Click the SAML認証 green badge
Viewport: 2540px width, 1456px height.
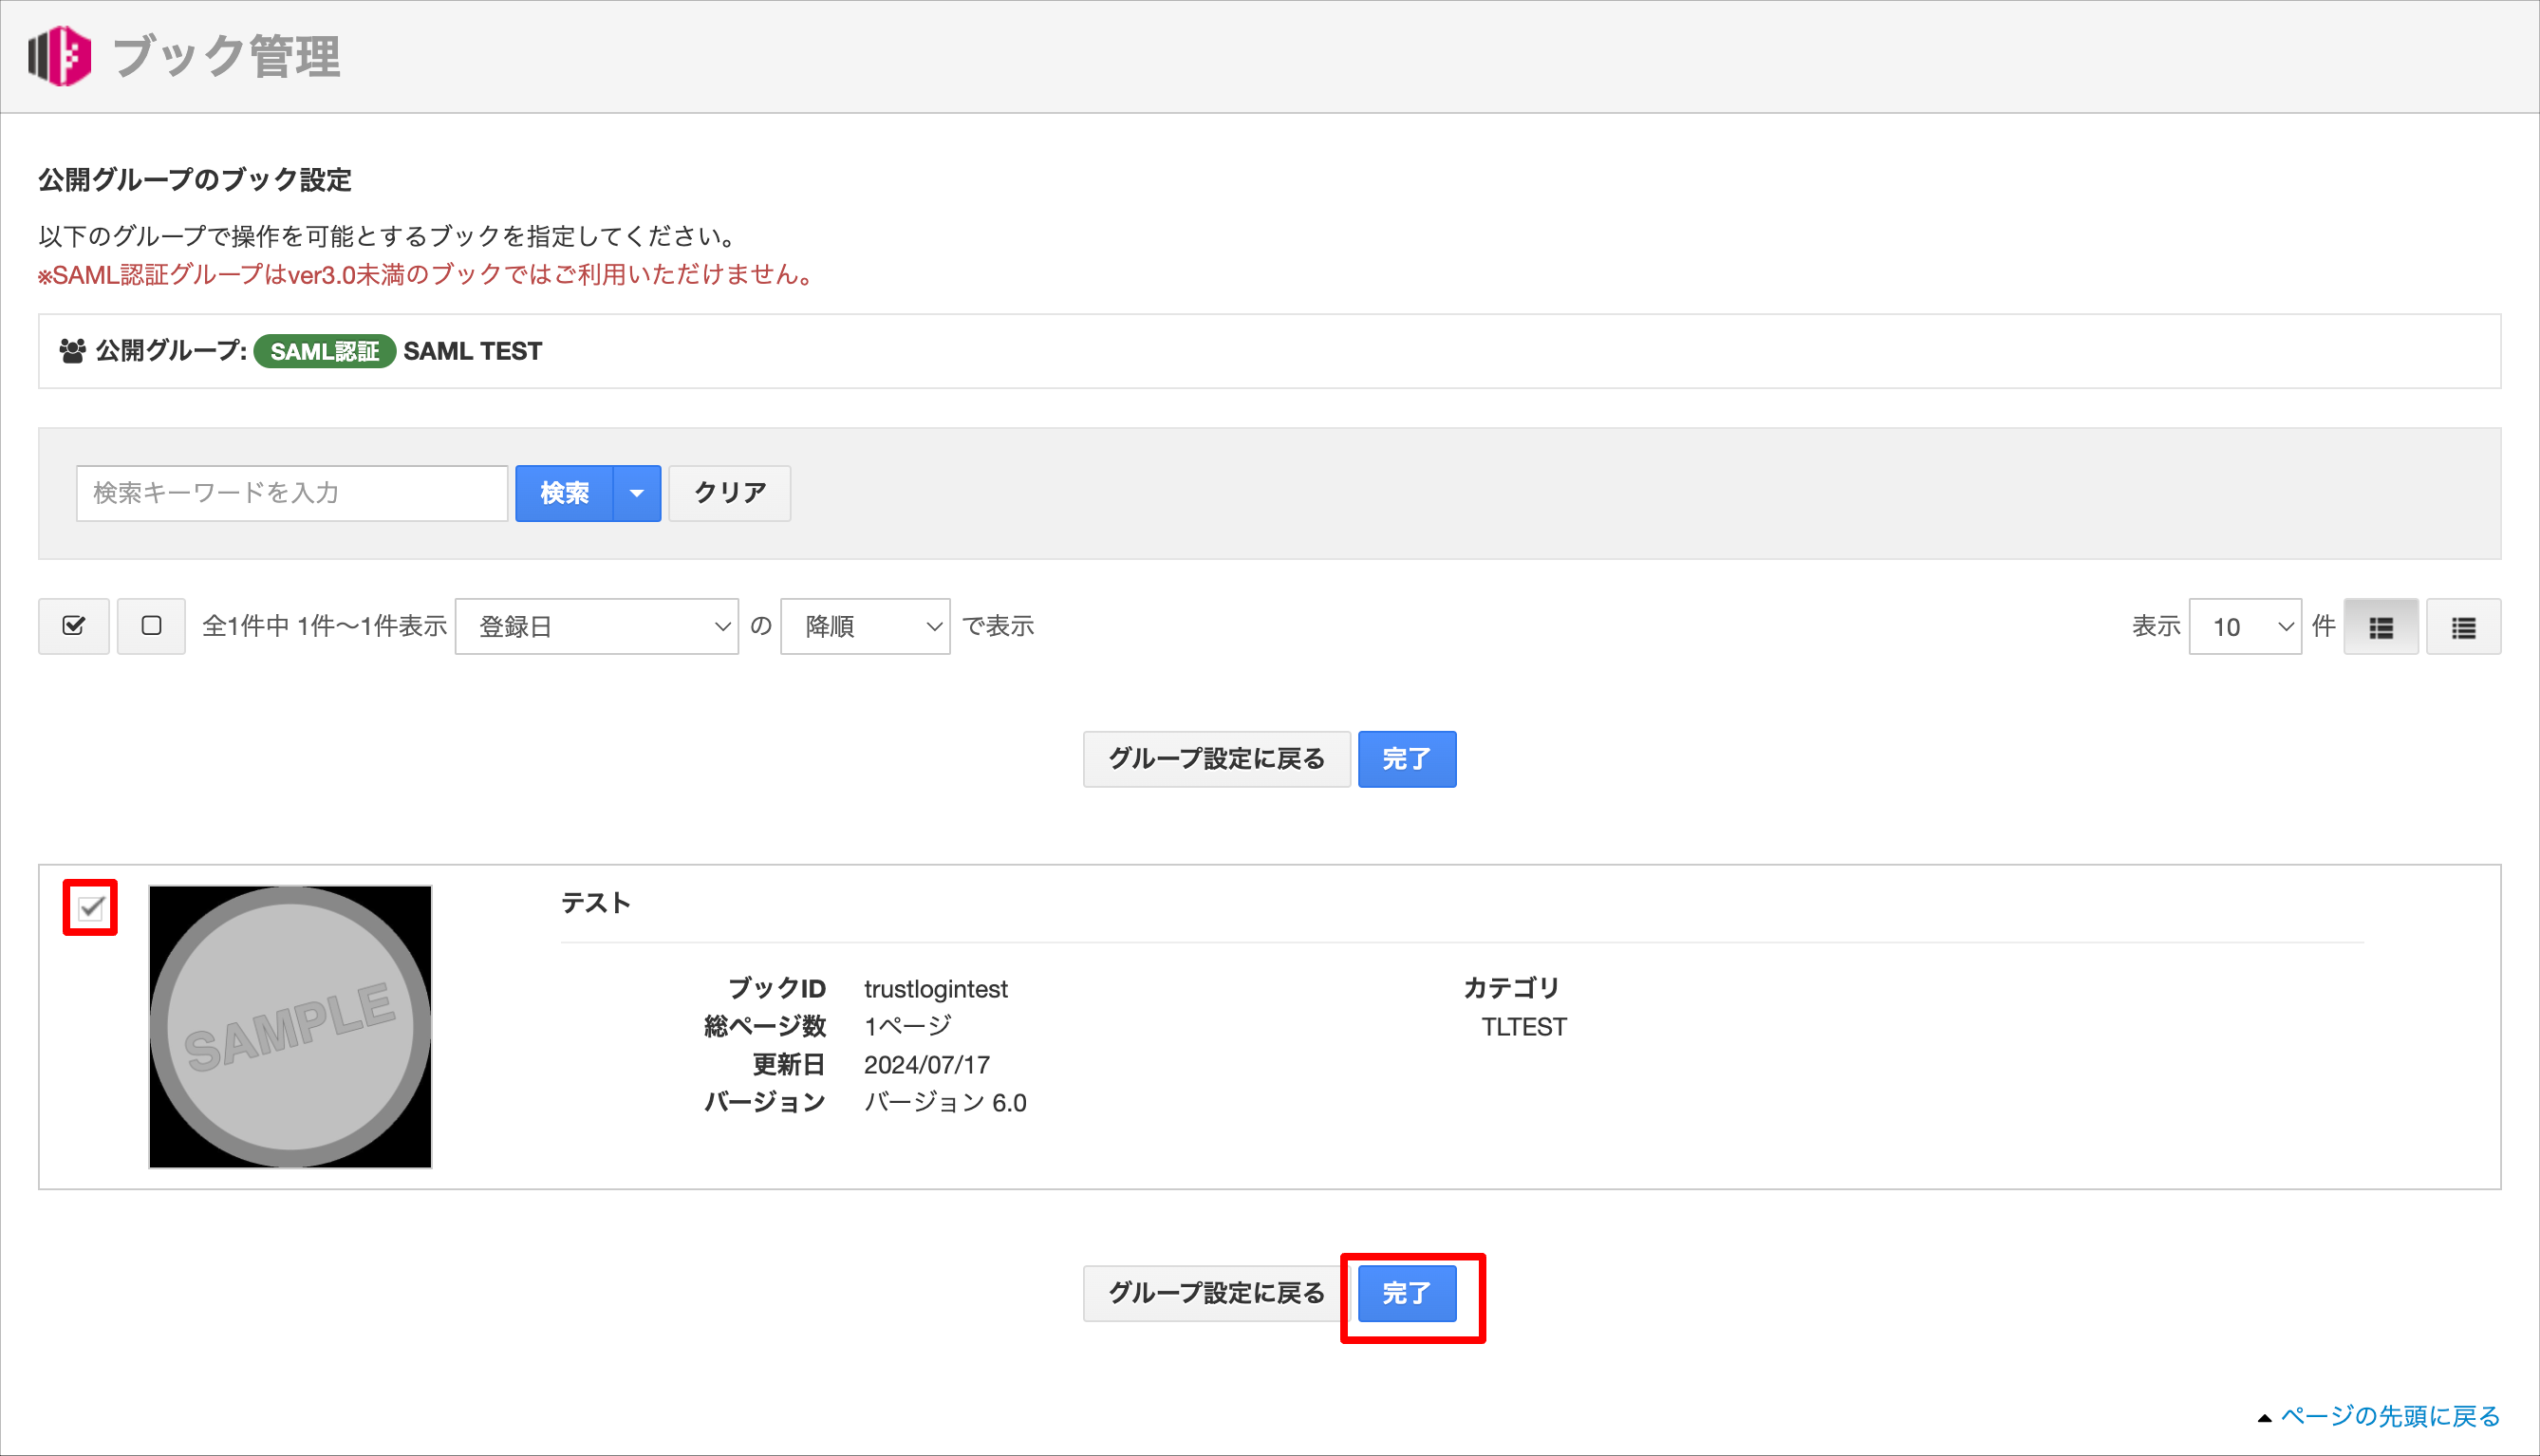(324, 351)
